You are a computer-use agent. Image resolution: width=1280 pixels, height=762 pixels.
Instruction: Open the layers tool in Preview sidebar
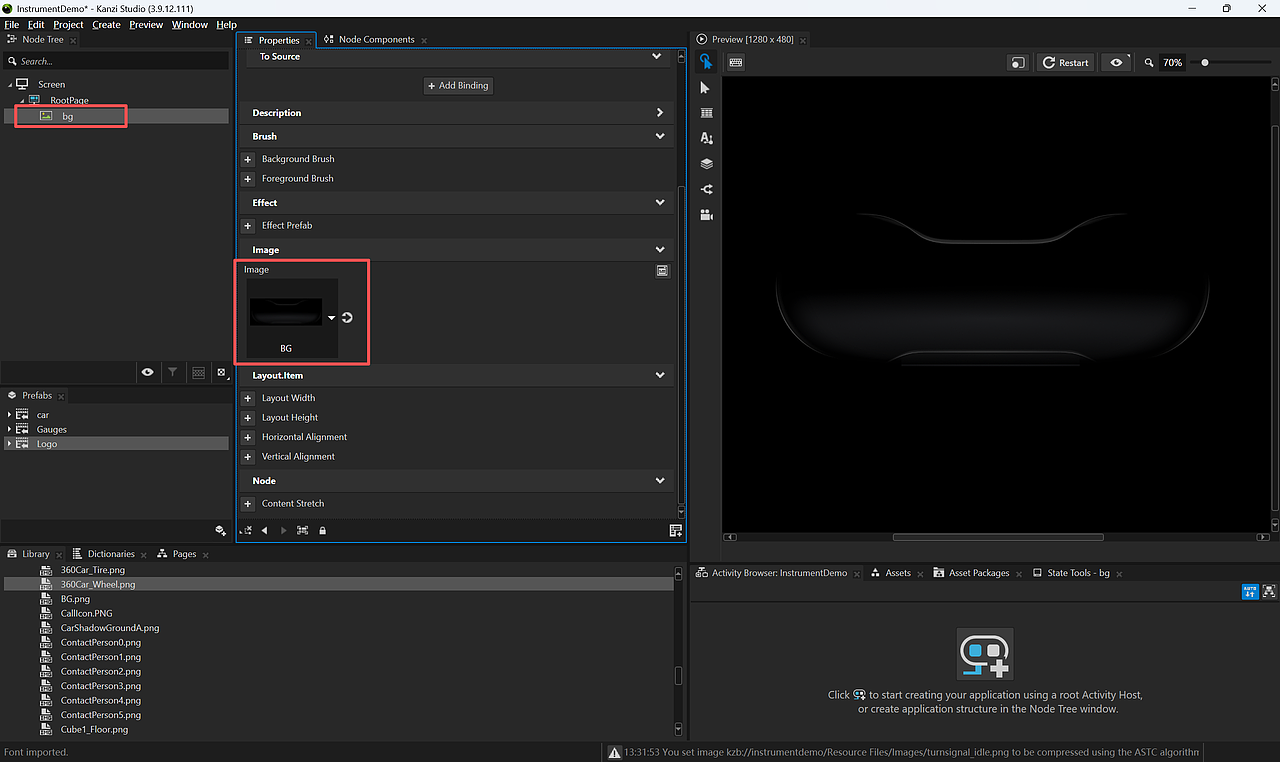(x=706, y=163)
